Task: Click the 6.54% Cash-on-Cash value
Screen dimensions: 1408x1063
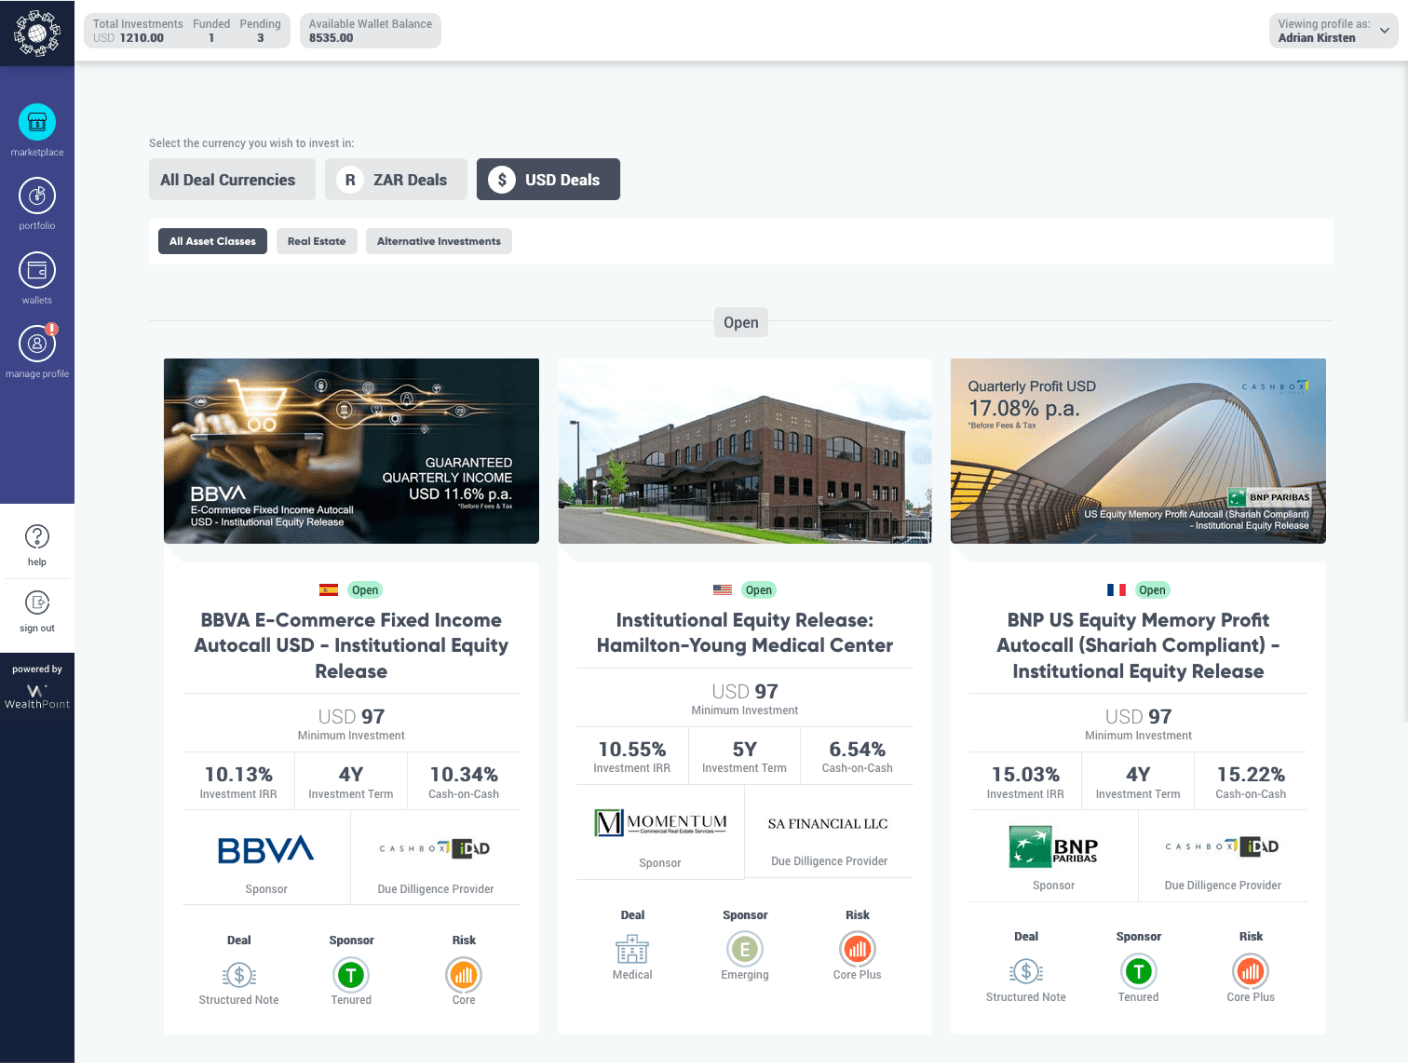Action: 857,749
